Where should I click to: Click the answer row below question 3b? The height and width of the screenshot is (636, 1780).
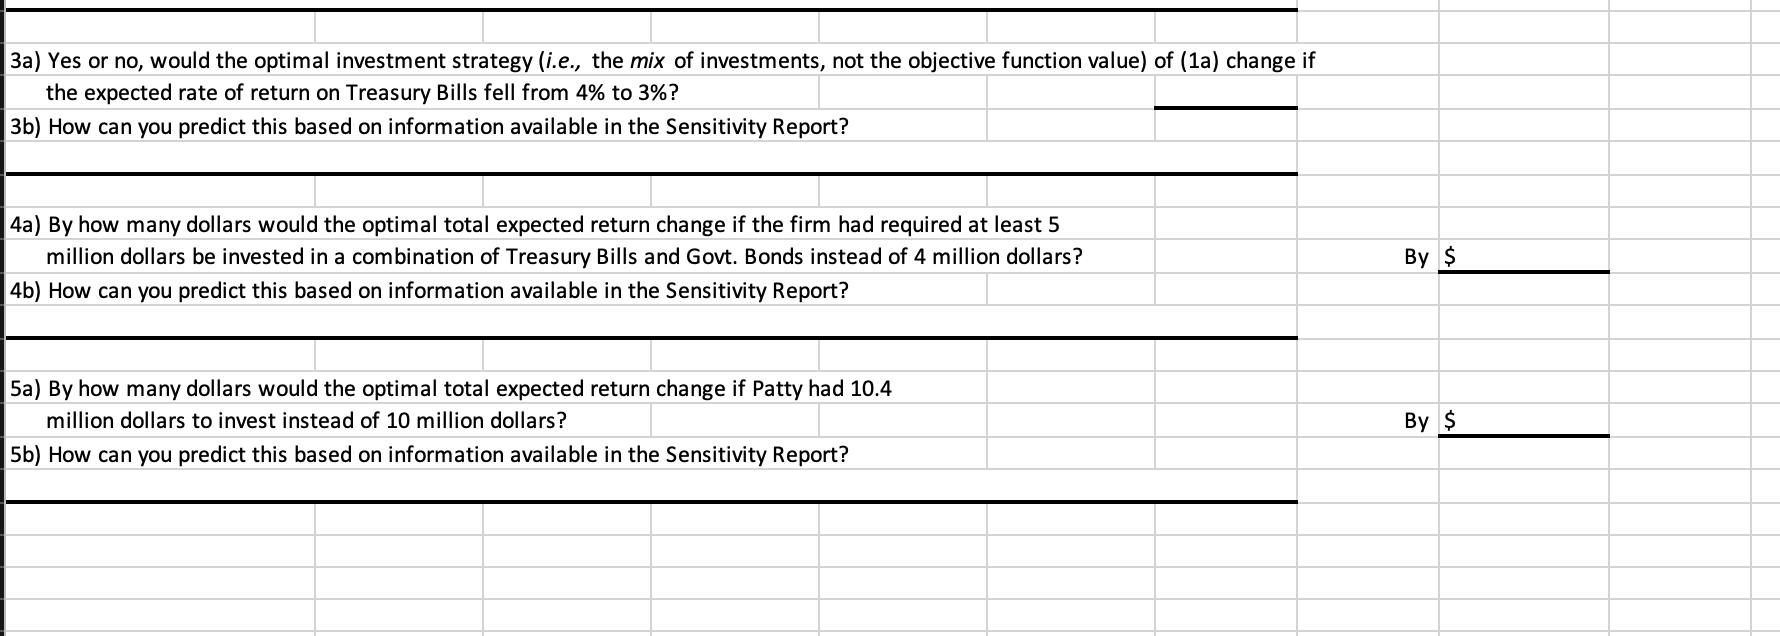[651, 158]
